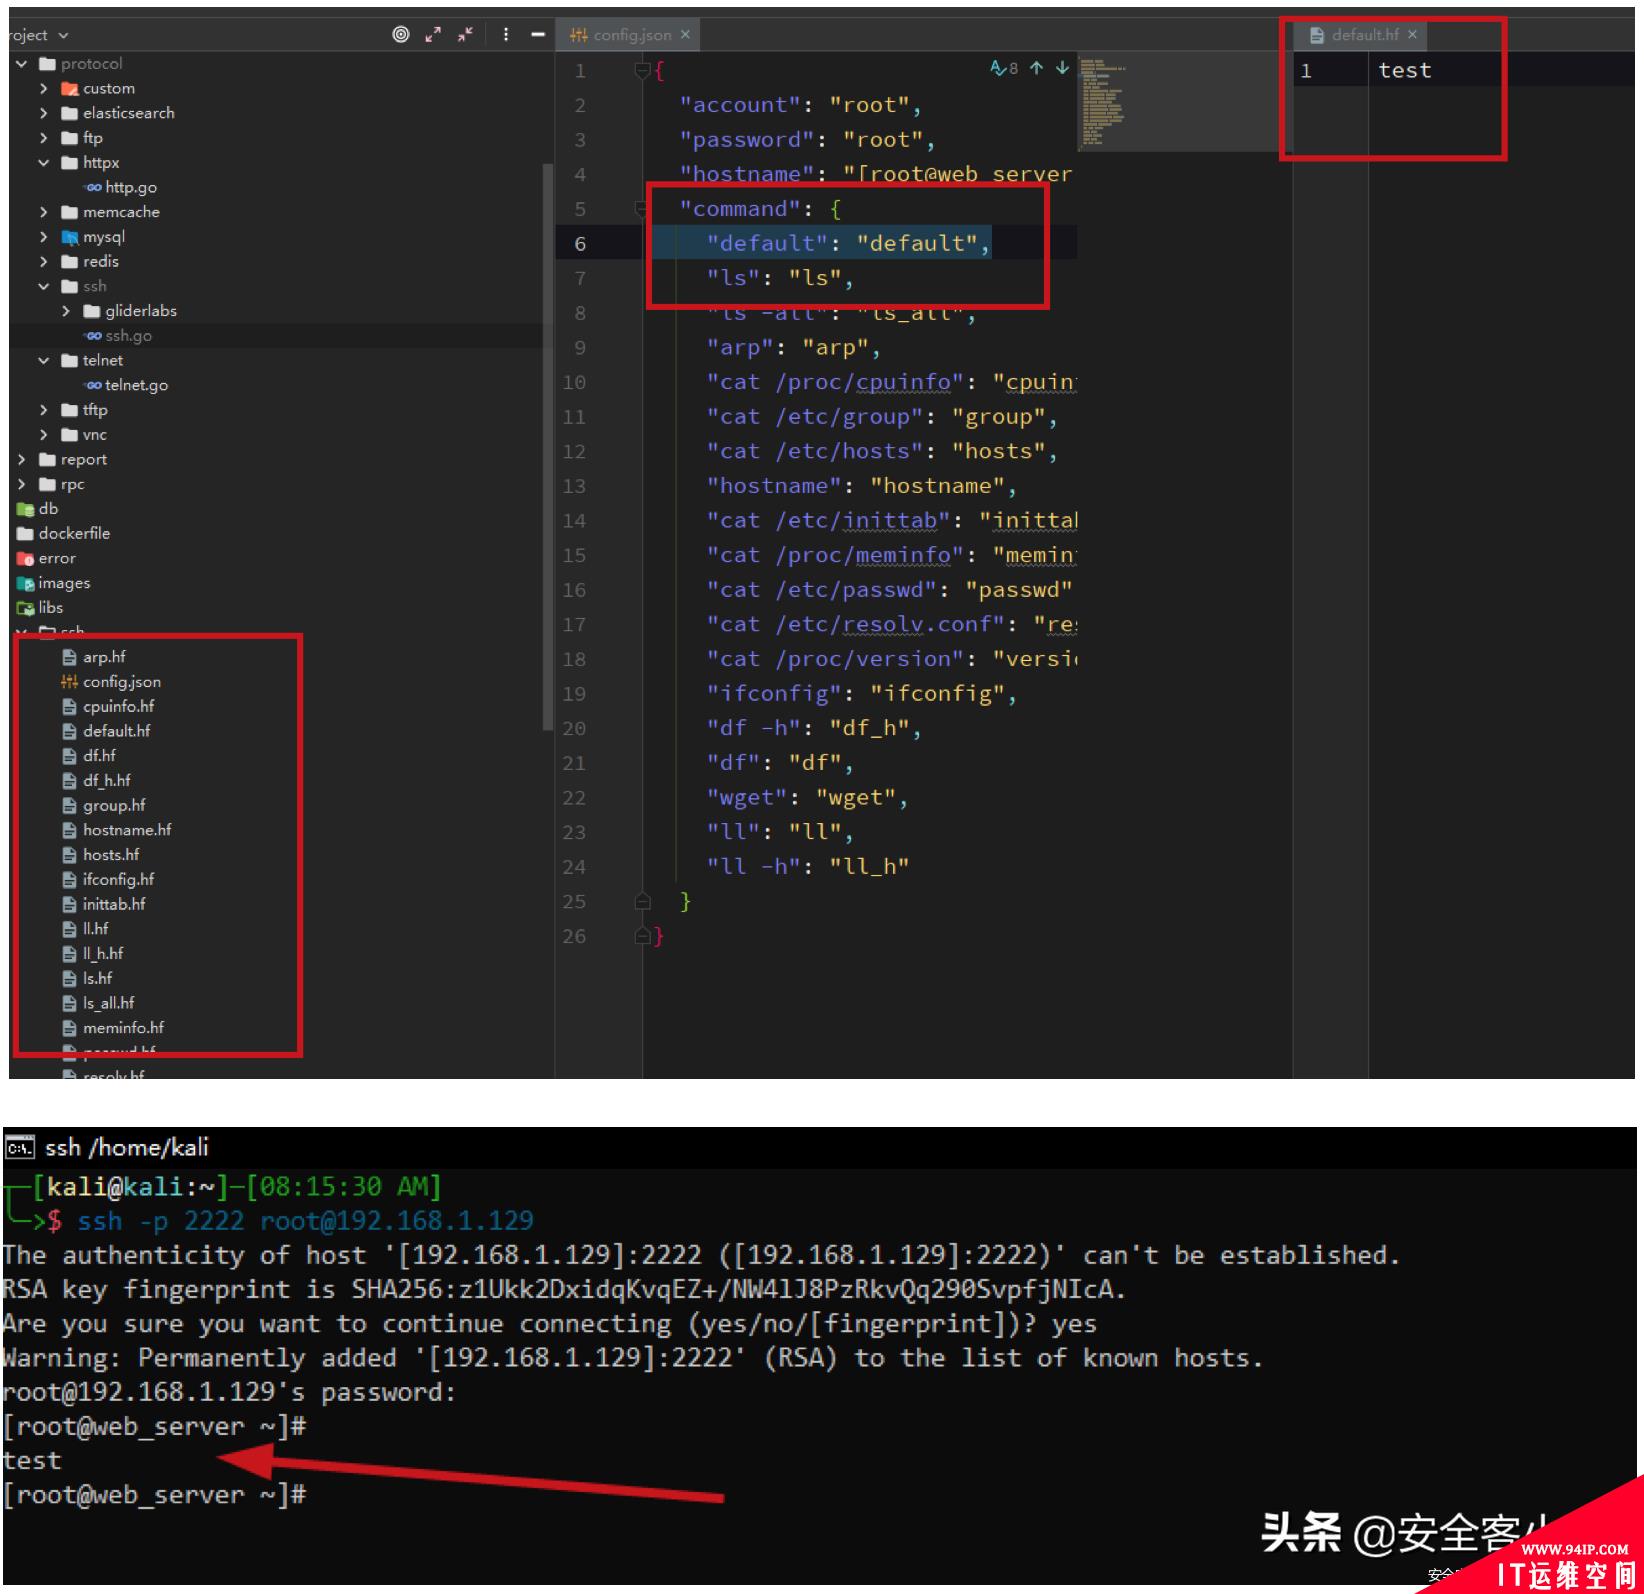Click the expand all icon in project toolbar

(433, 34)
